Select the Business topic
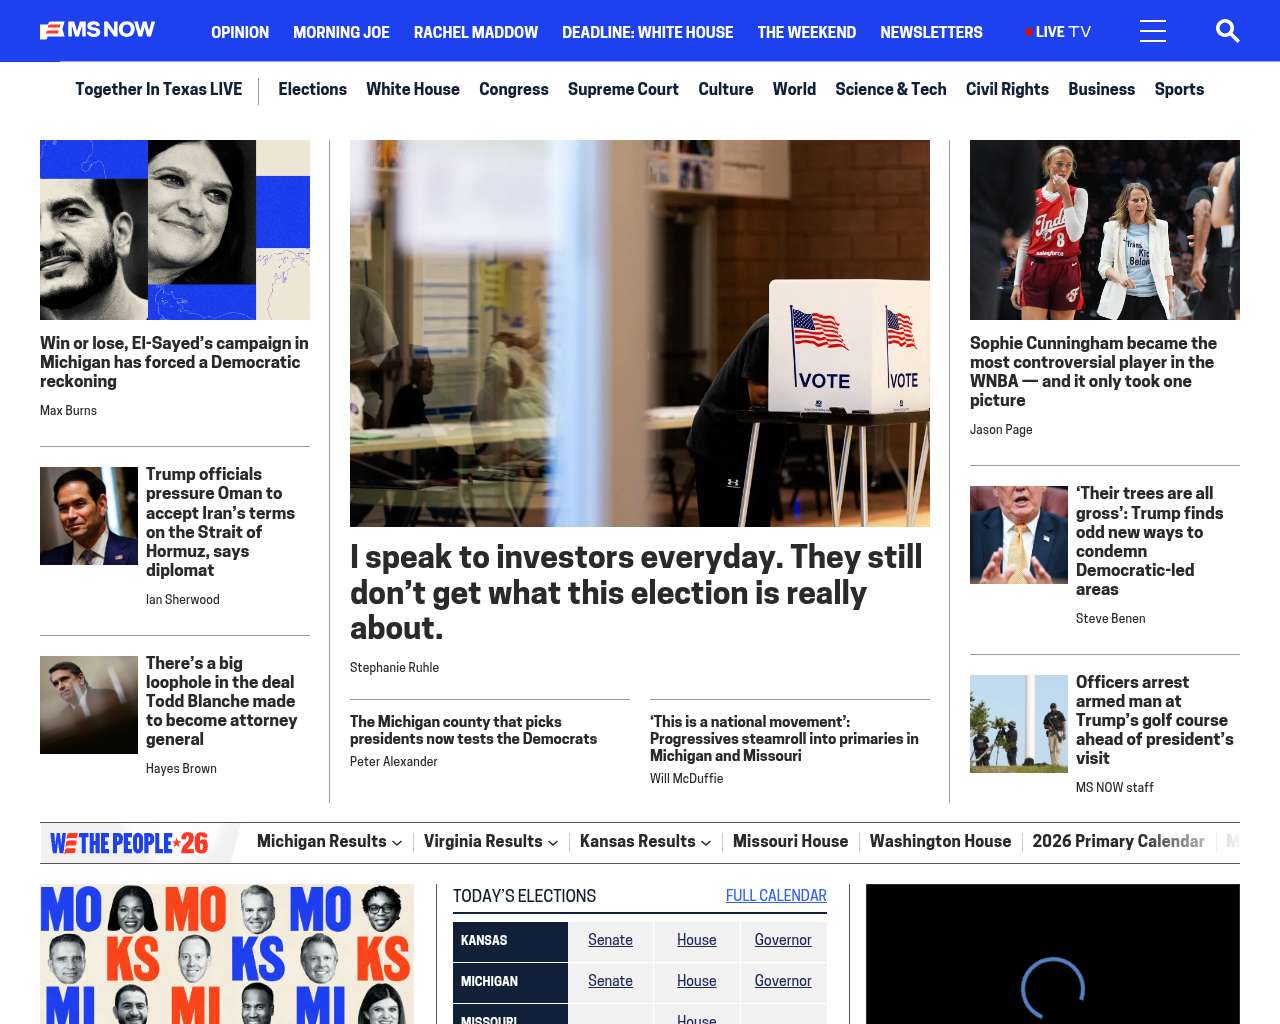The width and height of the screenshot is (1280, 1024). click(x=1101, y=89)
